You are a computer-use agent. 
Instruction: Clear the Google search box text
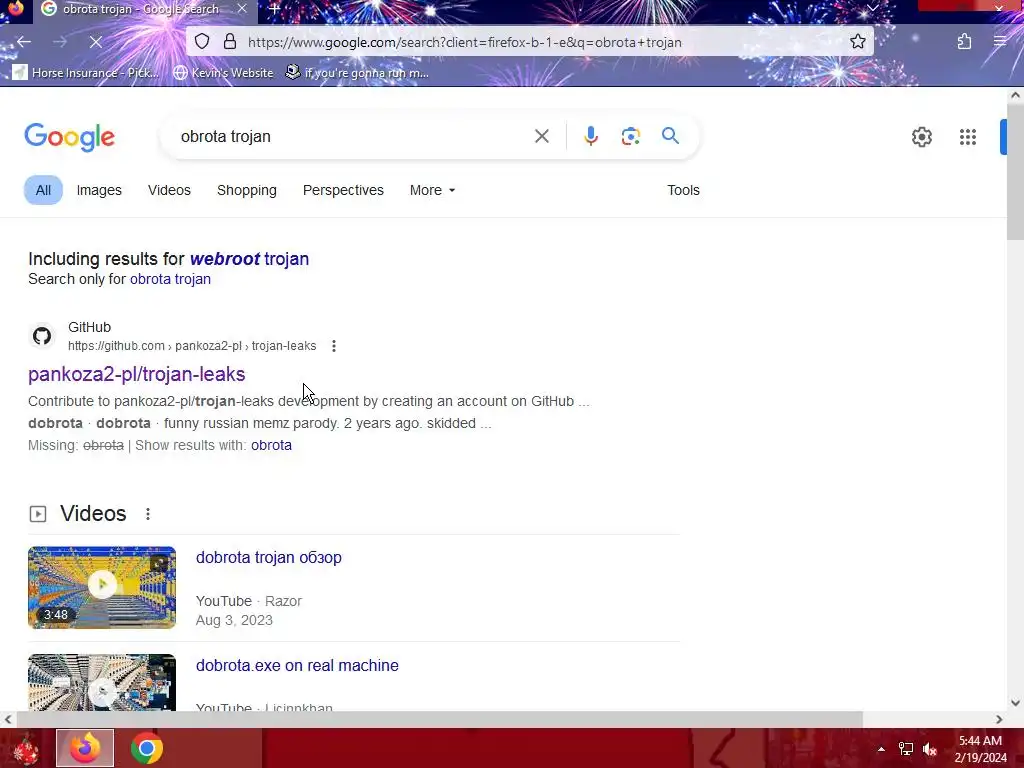coord(541,136)
